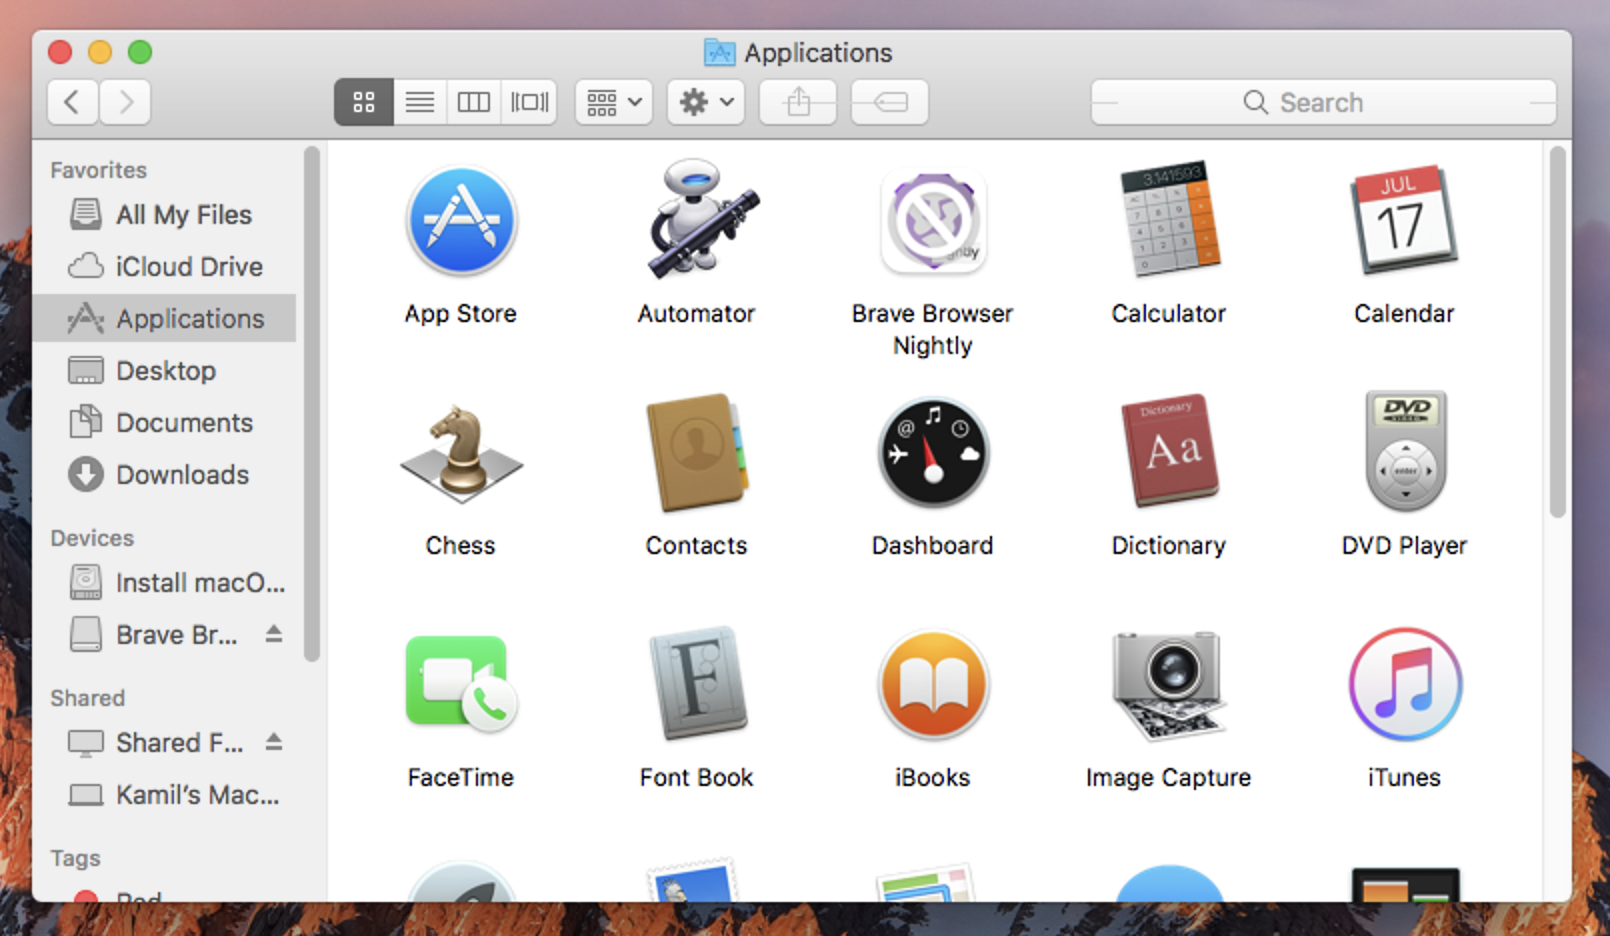Launch the Calculator app
The width and height of the screenshot is (1610, 936).
point(1168,222)
